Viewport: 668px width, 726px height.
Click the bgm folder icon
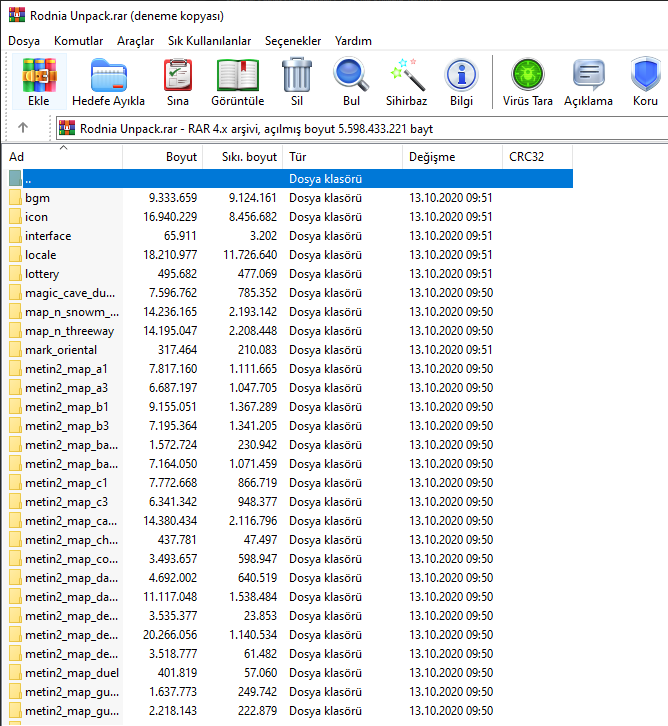point(15,198)
